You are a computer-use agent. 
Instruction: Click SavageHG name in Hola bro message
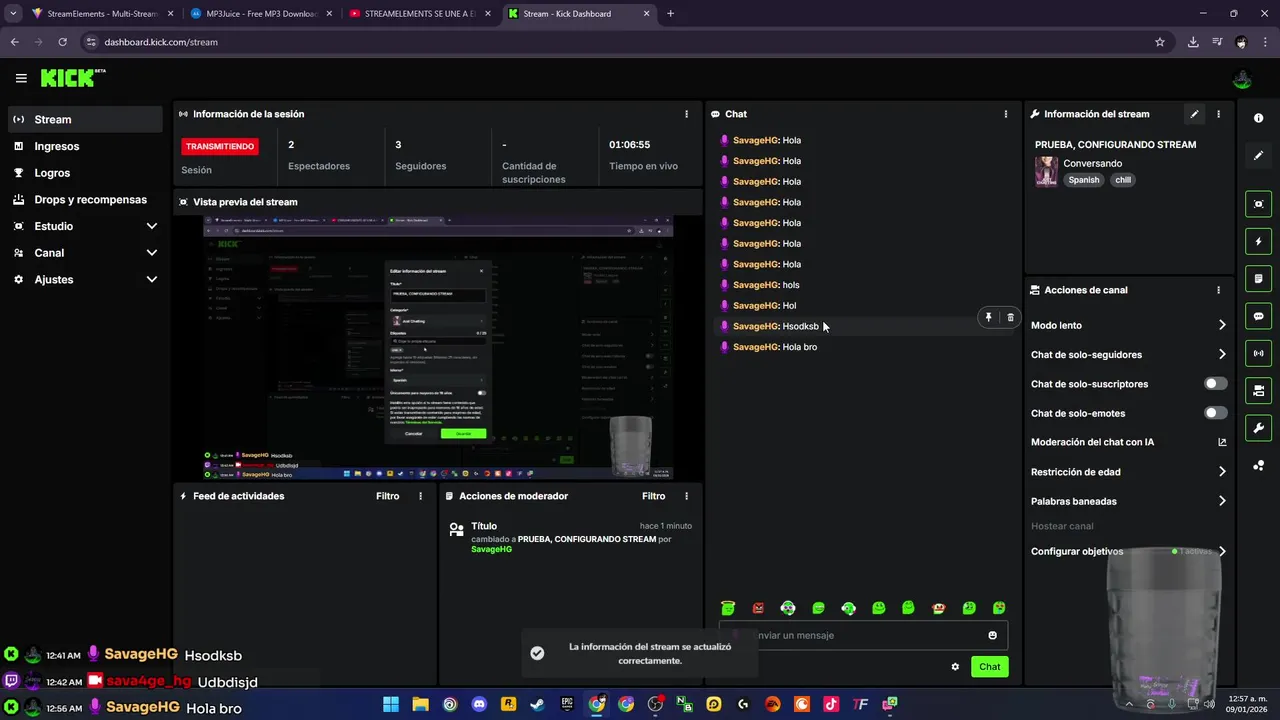pyautogui.click(x=756, y=347)
